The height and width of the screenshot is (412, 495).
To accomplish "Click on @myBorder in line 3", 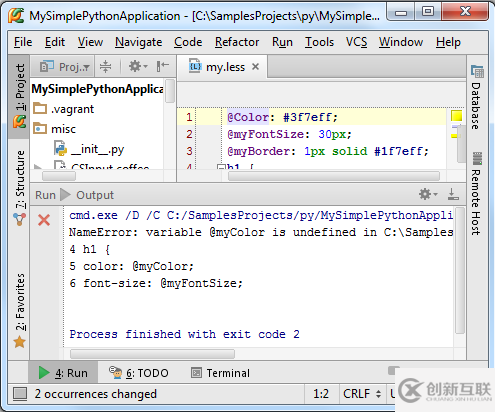I will pos(258,151).
